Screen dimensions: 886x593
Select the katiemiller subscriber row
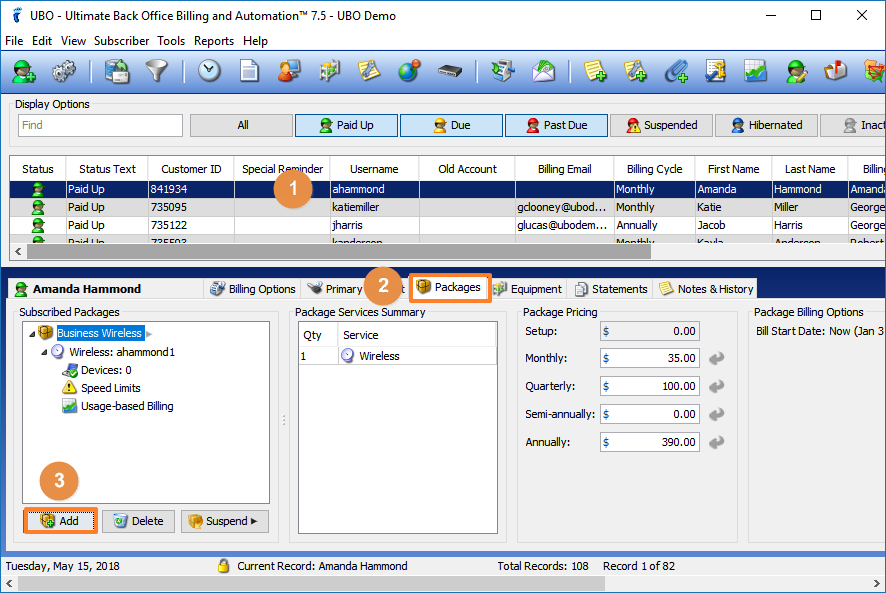pos(446,207)
